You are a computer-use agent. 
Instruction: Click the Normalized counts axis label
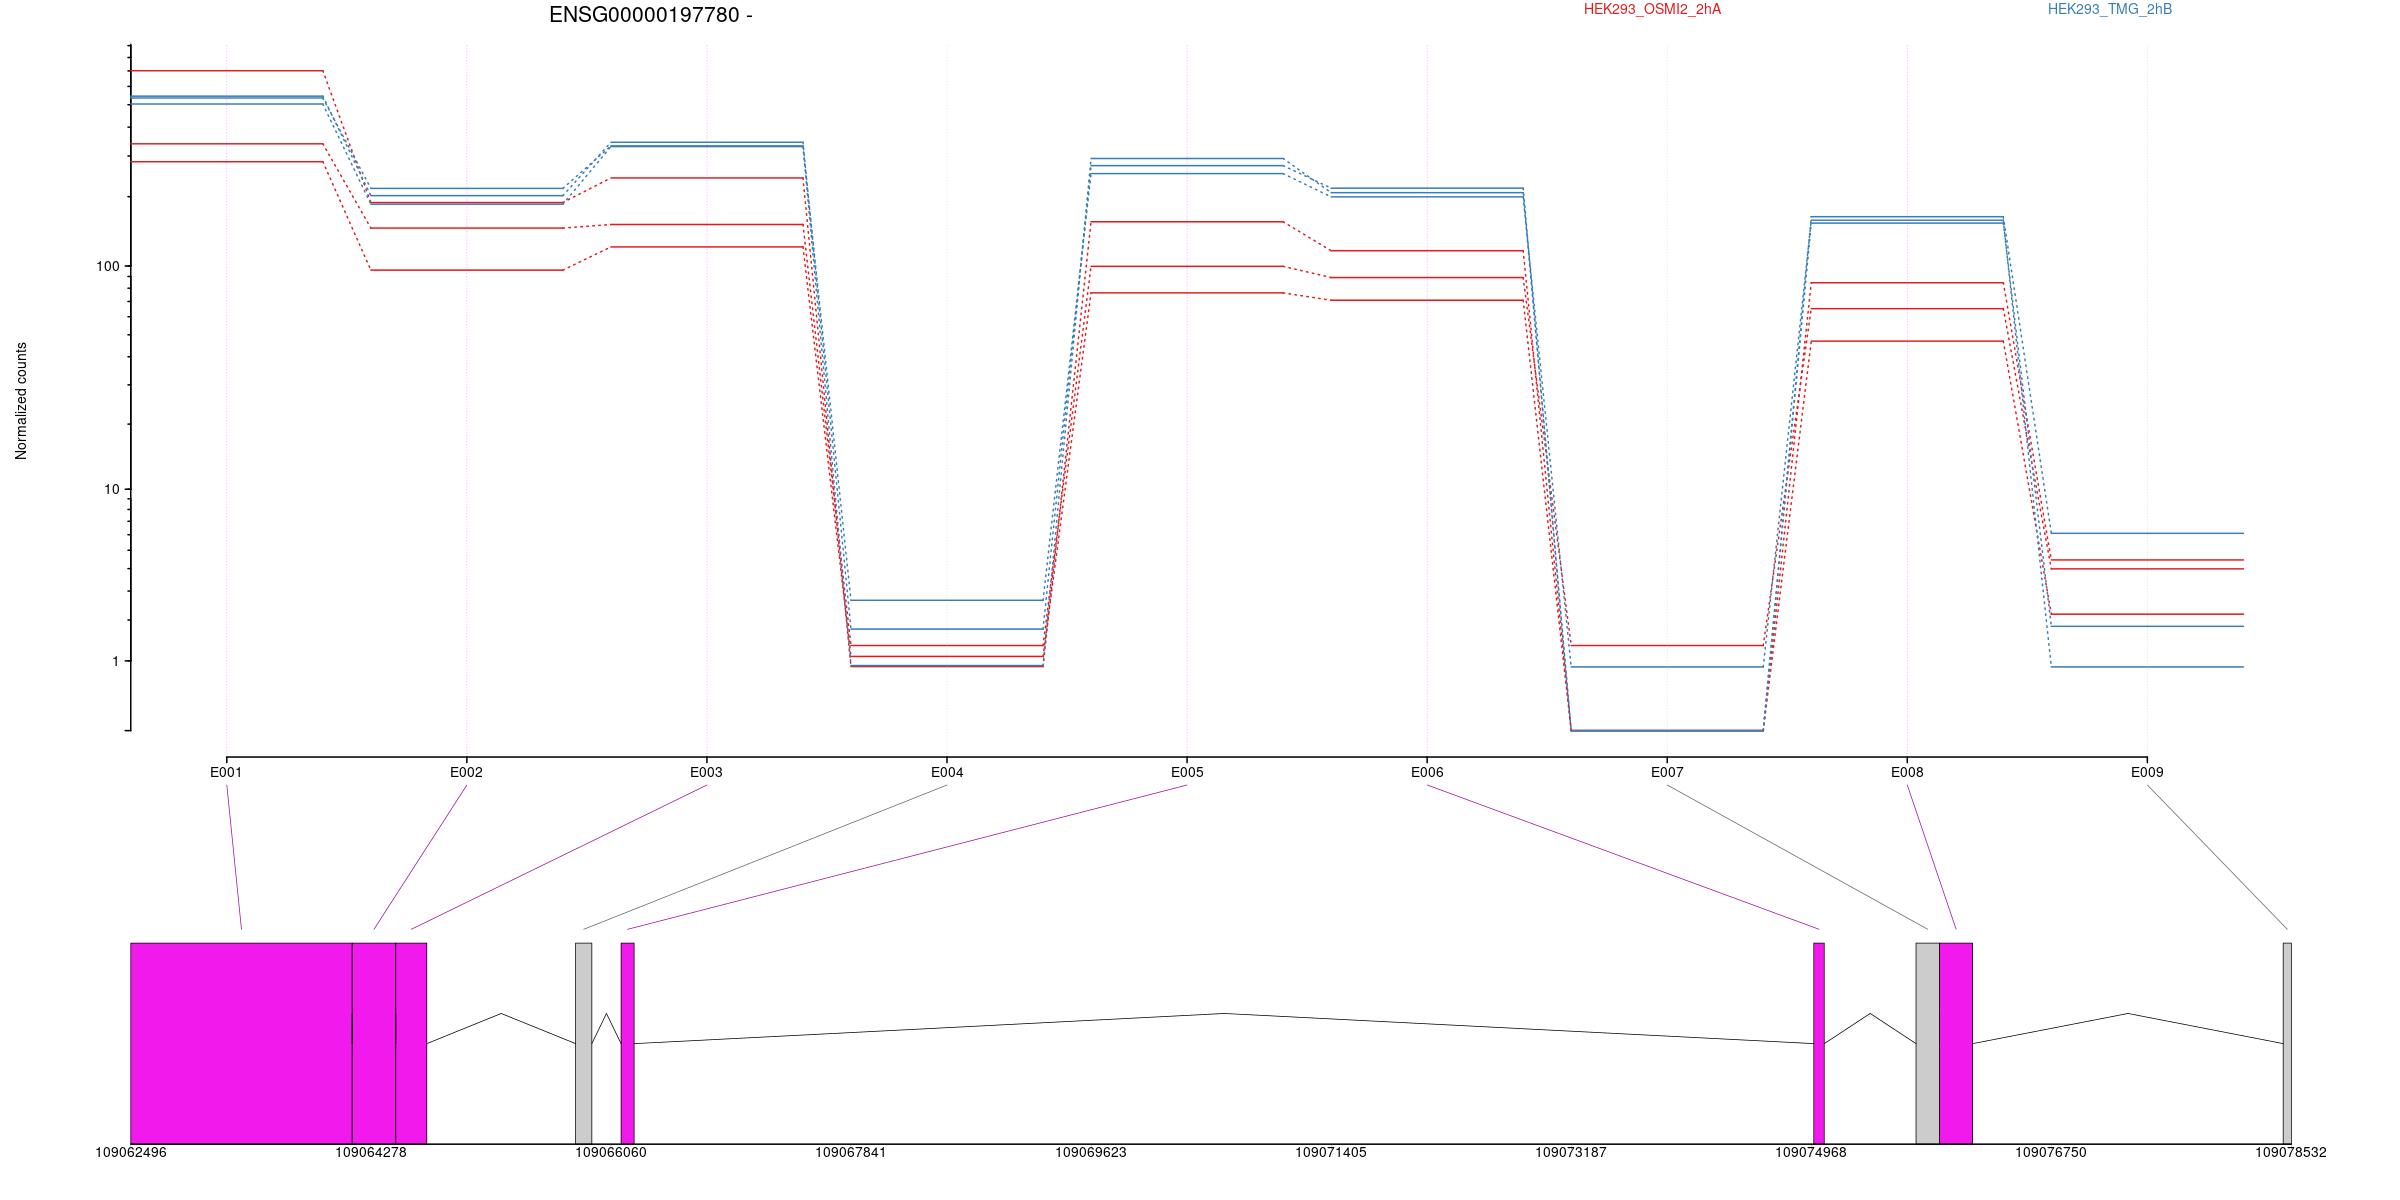pos(21,401)
